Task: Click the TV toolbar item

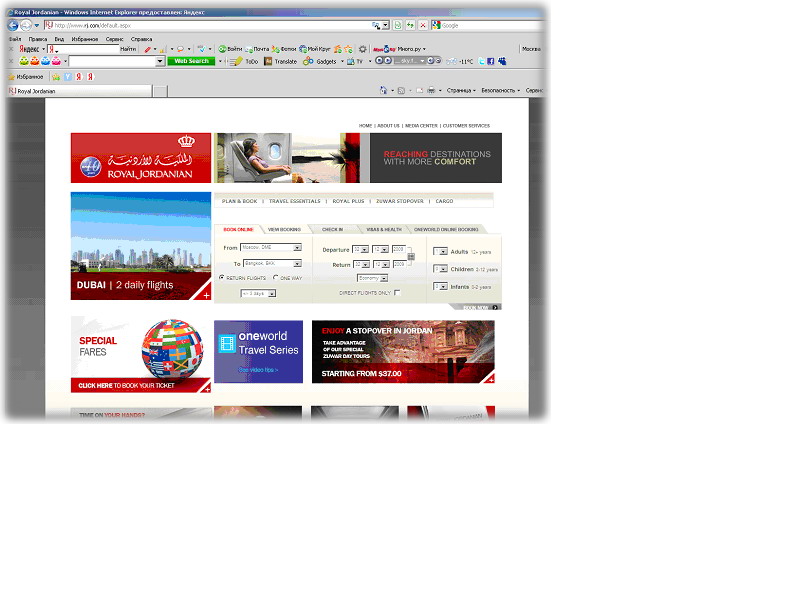Action: [x=355, y=61]
